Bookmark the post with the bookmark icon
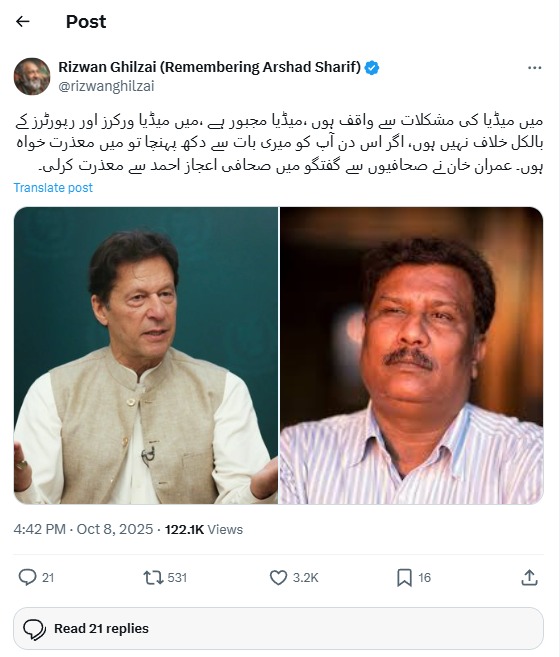 pyautogui.click(x=404, y=577)
